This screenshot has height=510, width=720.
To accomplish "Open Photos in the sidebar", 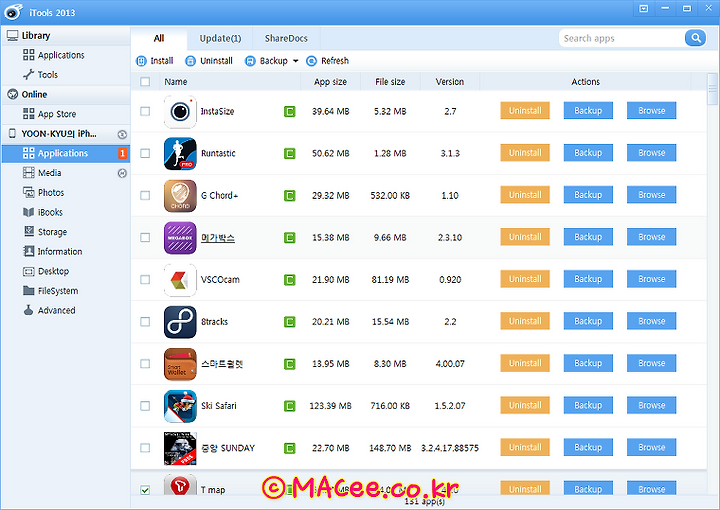I will coord(66,193).
